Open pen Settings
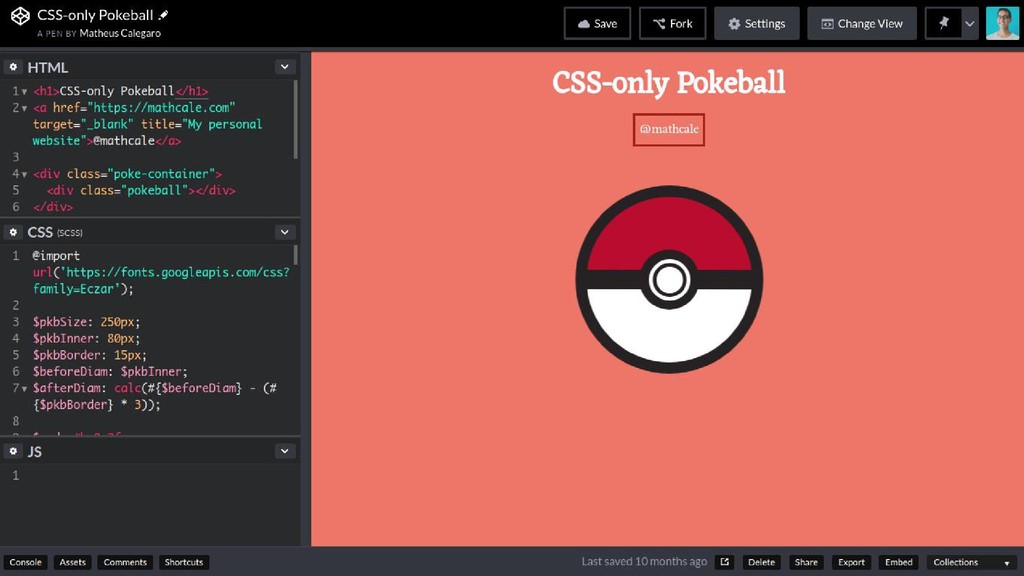 [x=757, y=24]
